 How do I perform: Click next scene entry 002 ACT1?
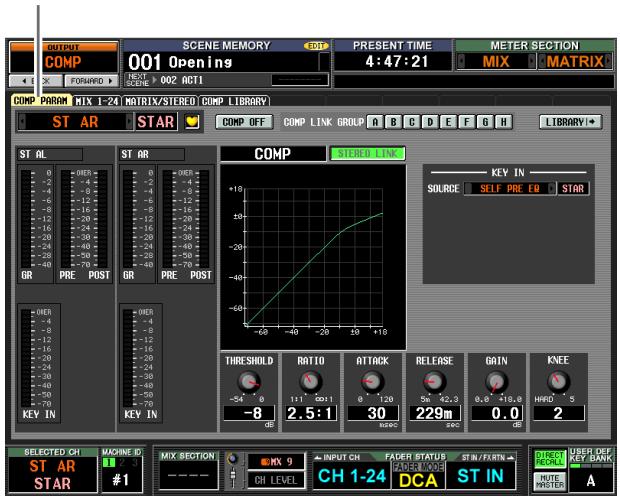pyautogui.click(x=181, y=80)
